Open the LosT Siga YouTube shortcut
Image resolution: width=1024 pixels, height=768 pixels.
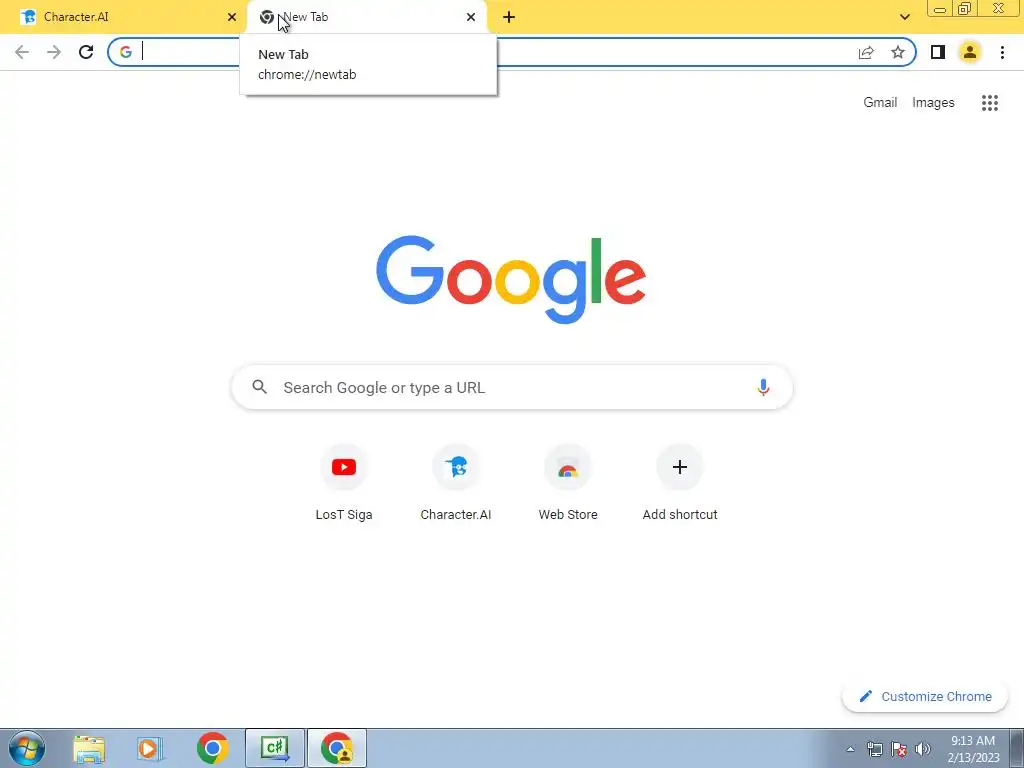pos(344,482)
